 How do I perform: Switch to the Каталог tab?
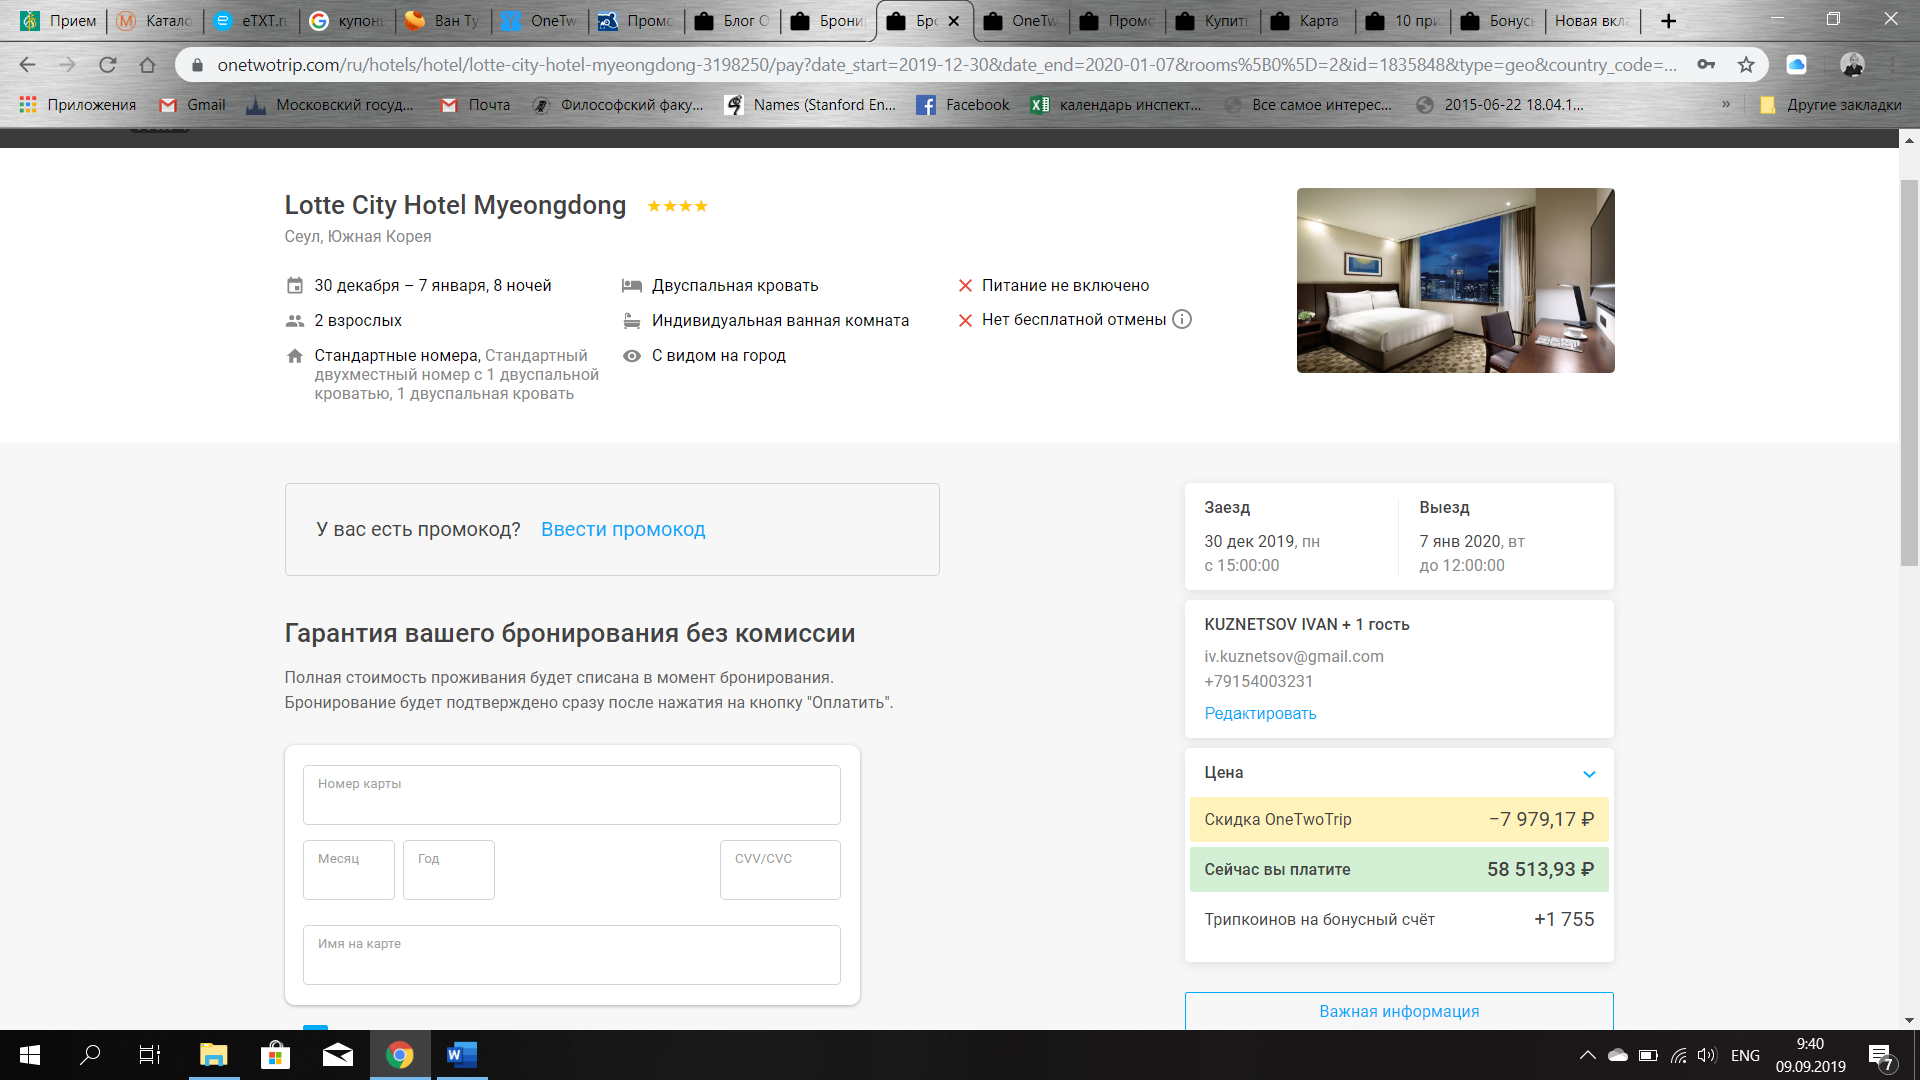pyautogui.click(x=154, y=21)
